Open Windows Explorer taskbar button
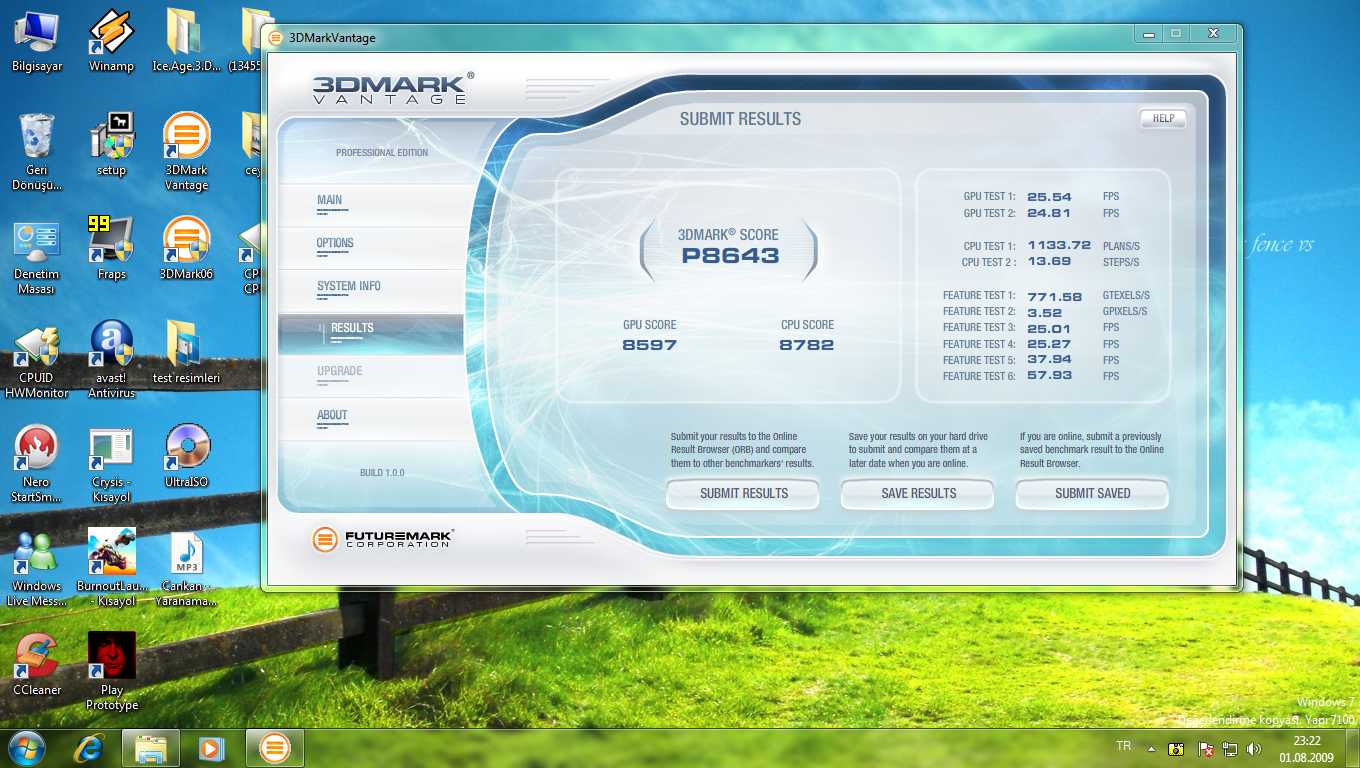 [151, 747]
